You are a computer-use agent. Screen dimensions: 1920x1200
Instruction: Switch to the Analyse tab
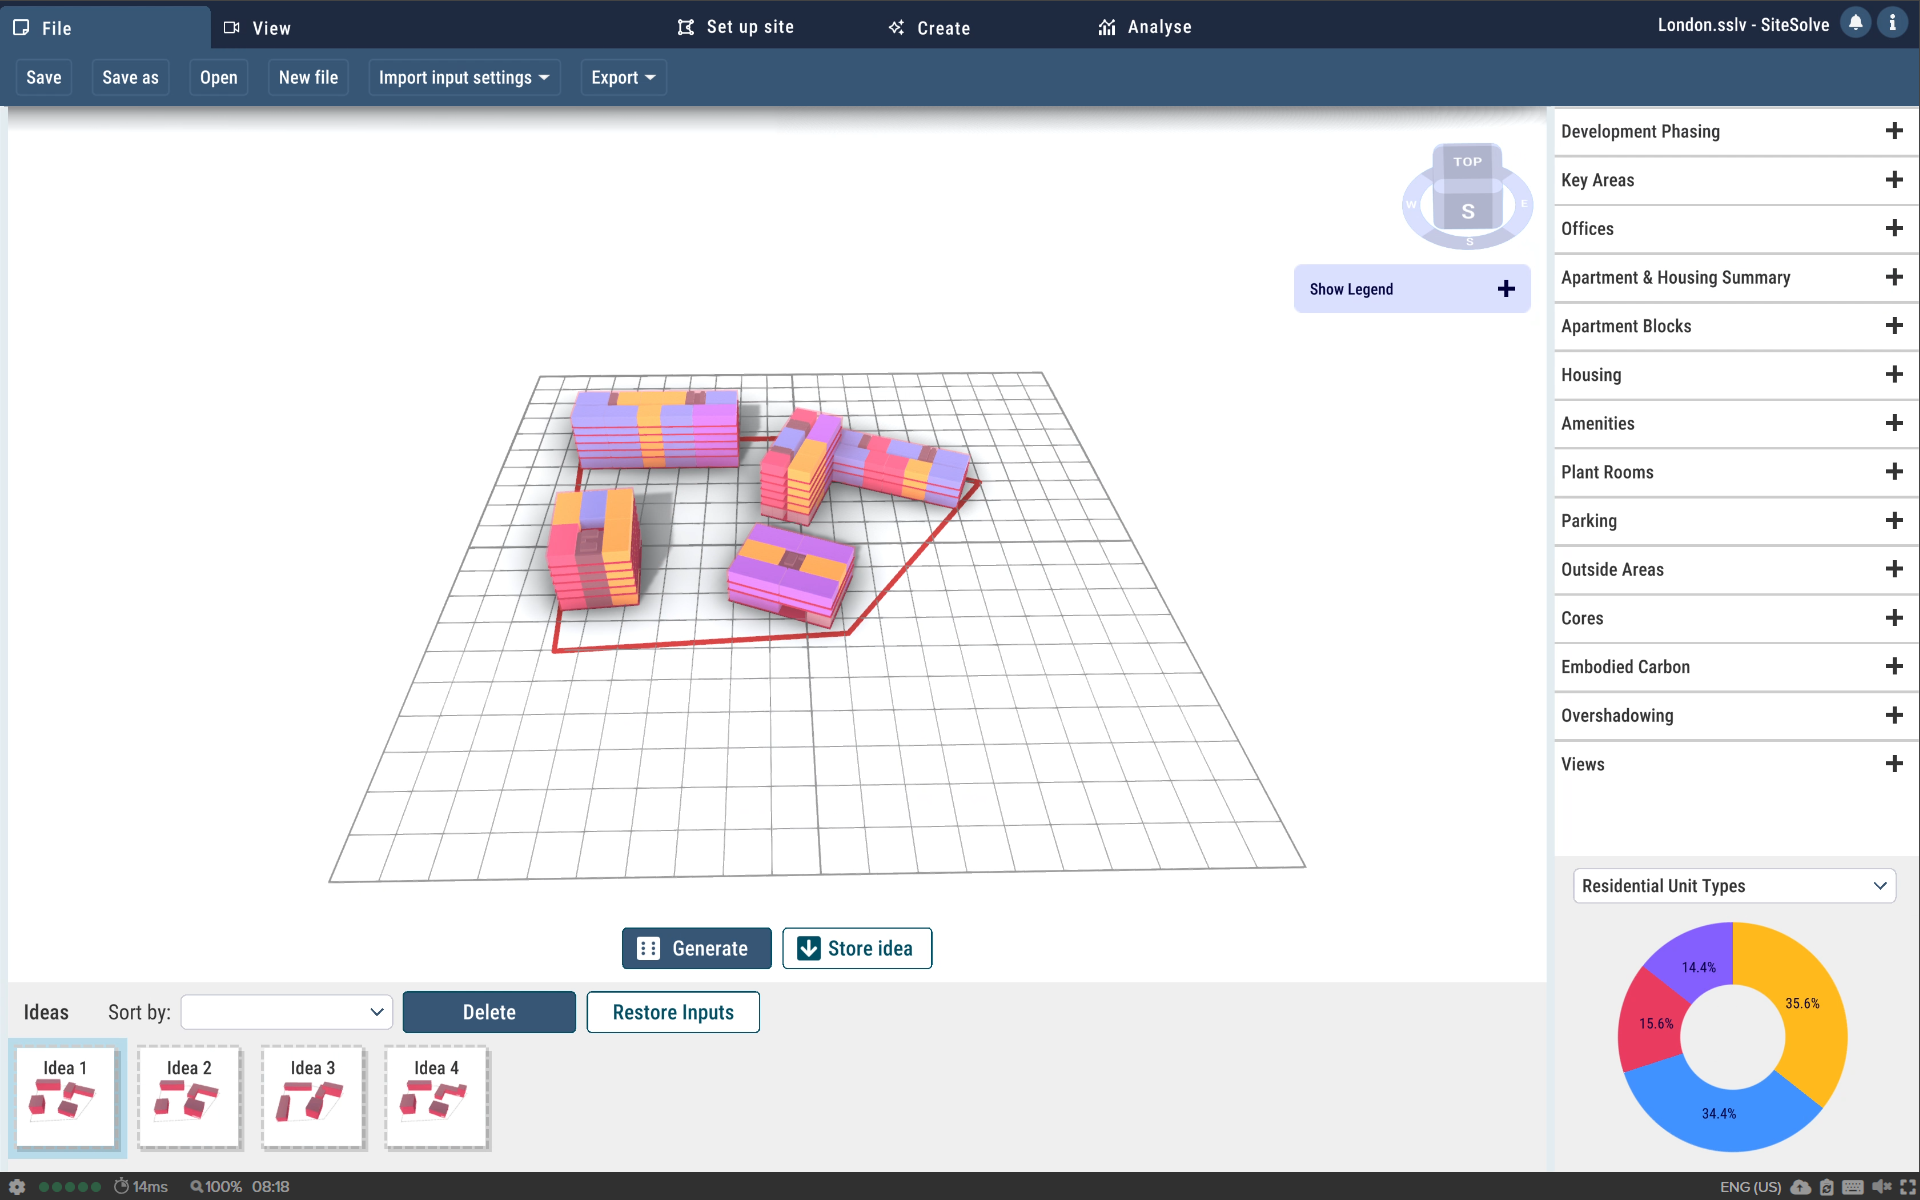(x=1145, y=27)
